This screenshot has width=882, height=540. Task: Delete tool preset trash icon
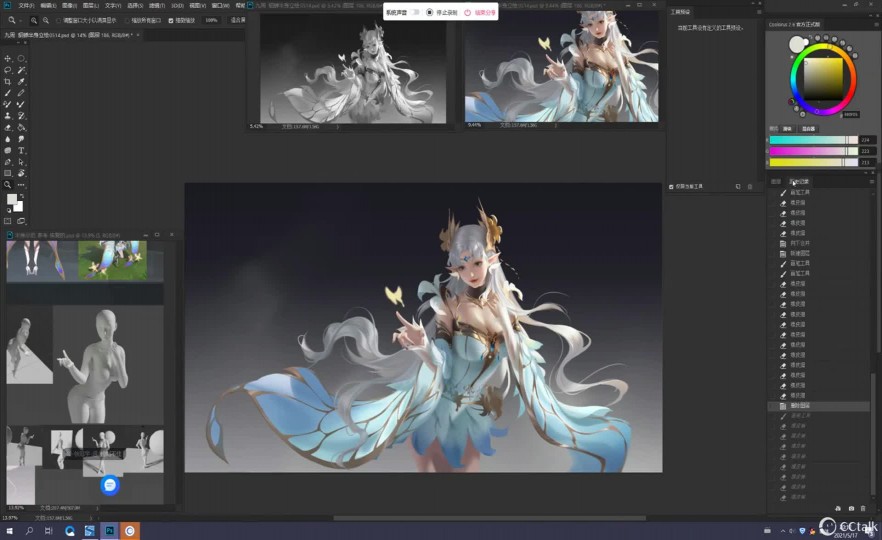coord(750,187)
